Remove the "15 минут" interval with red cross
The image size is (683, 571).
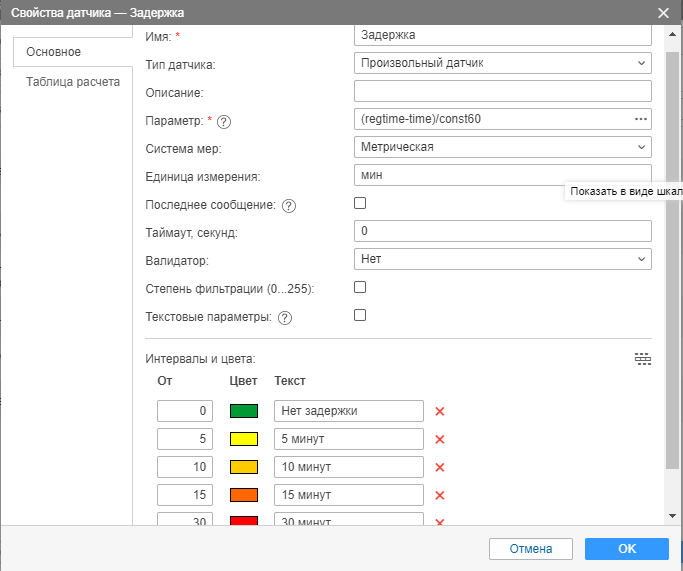coord(439,495)
